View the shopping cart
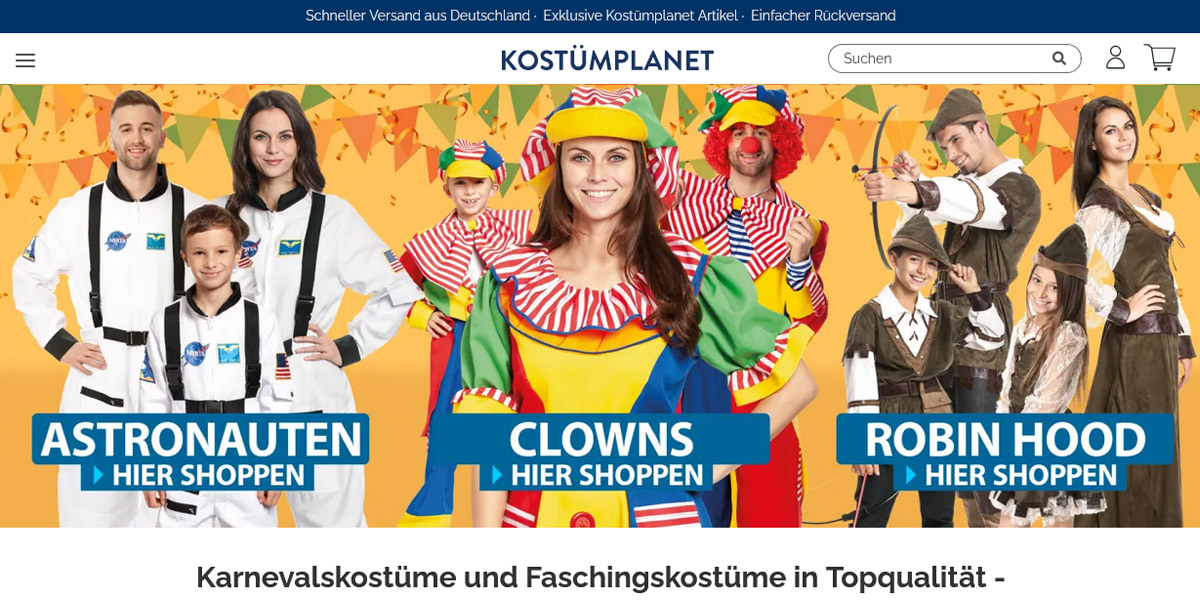Viewport: 1200px width, 600px height. pos(1160,58)
